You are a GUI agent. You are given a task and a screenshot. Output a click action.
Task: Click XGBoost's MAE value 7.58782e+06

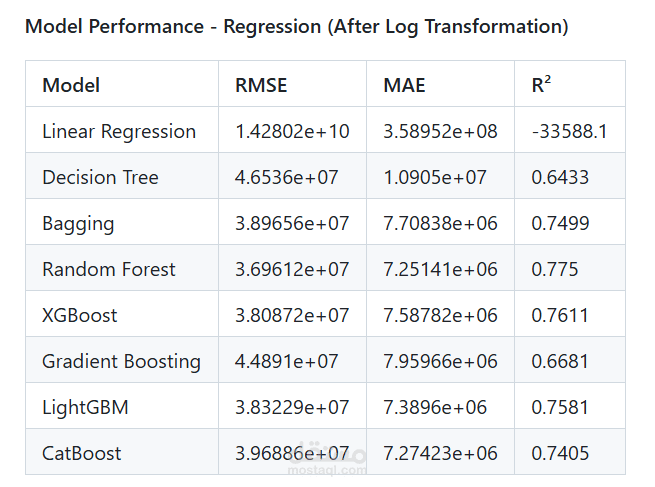point(440,315)
